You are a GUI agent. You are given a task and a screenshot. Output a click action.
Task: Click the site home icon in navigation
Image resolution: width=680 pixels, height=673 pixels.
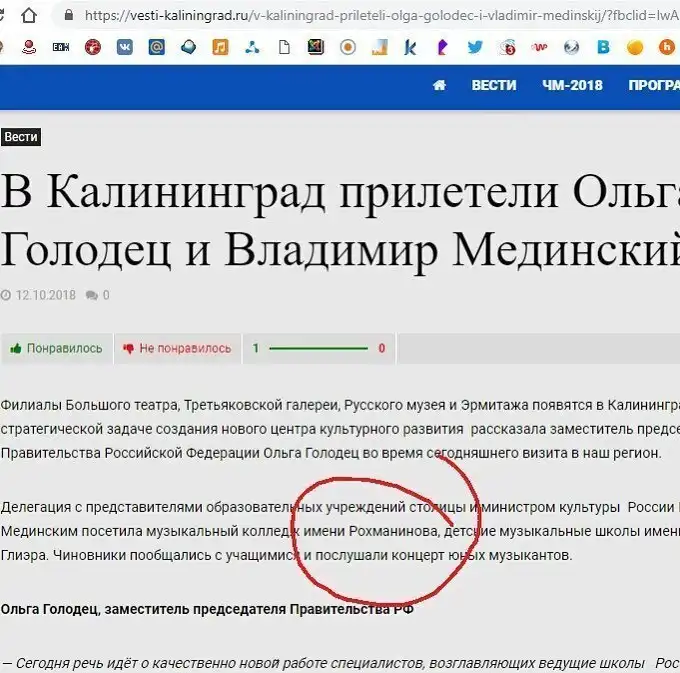[438, 85]
